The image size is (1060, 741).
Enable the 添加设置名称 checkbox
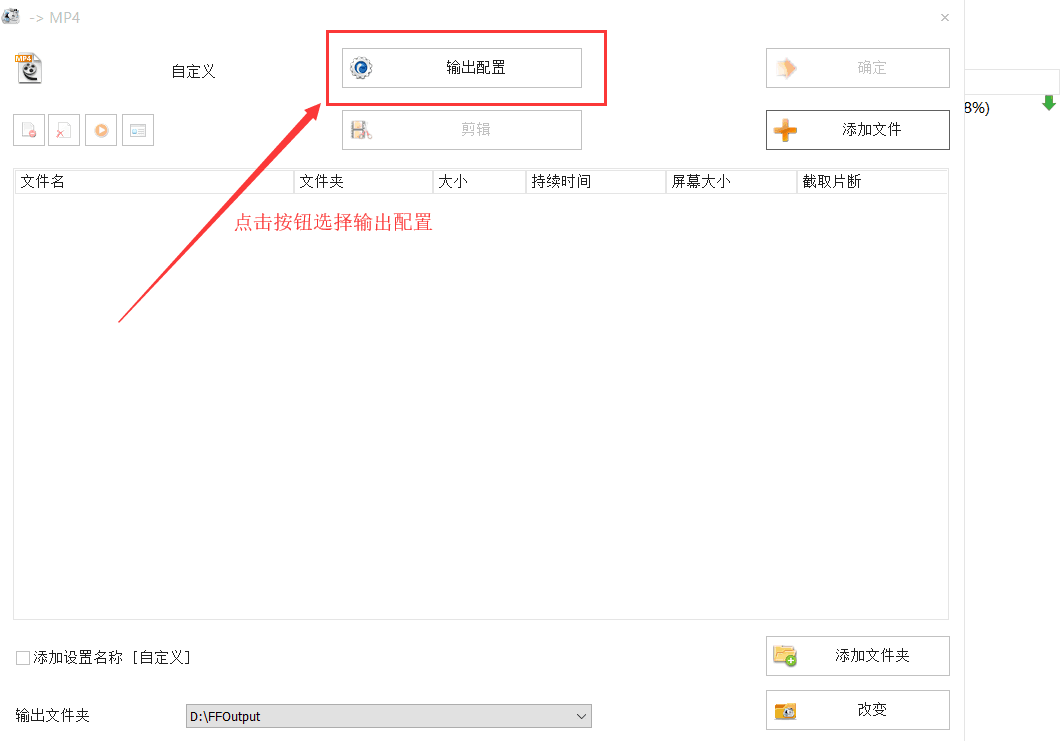tap(23, 658)
